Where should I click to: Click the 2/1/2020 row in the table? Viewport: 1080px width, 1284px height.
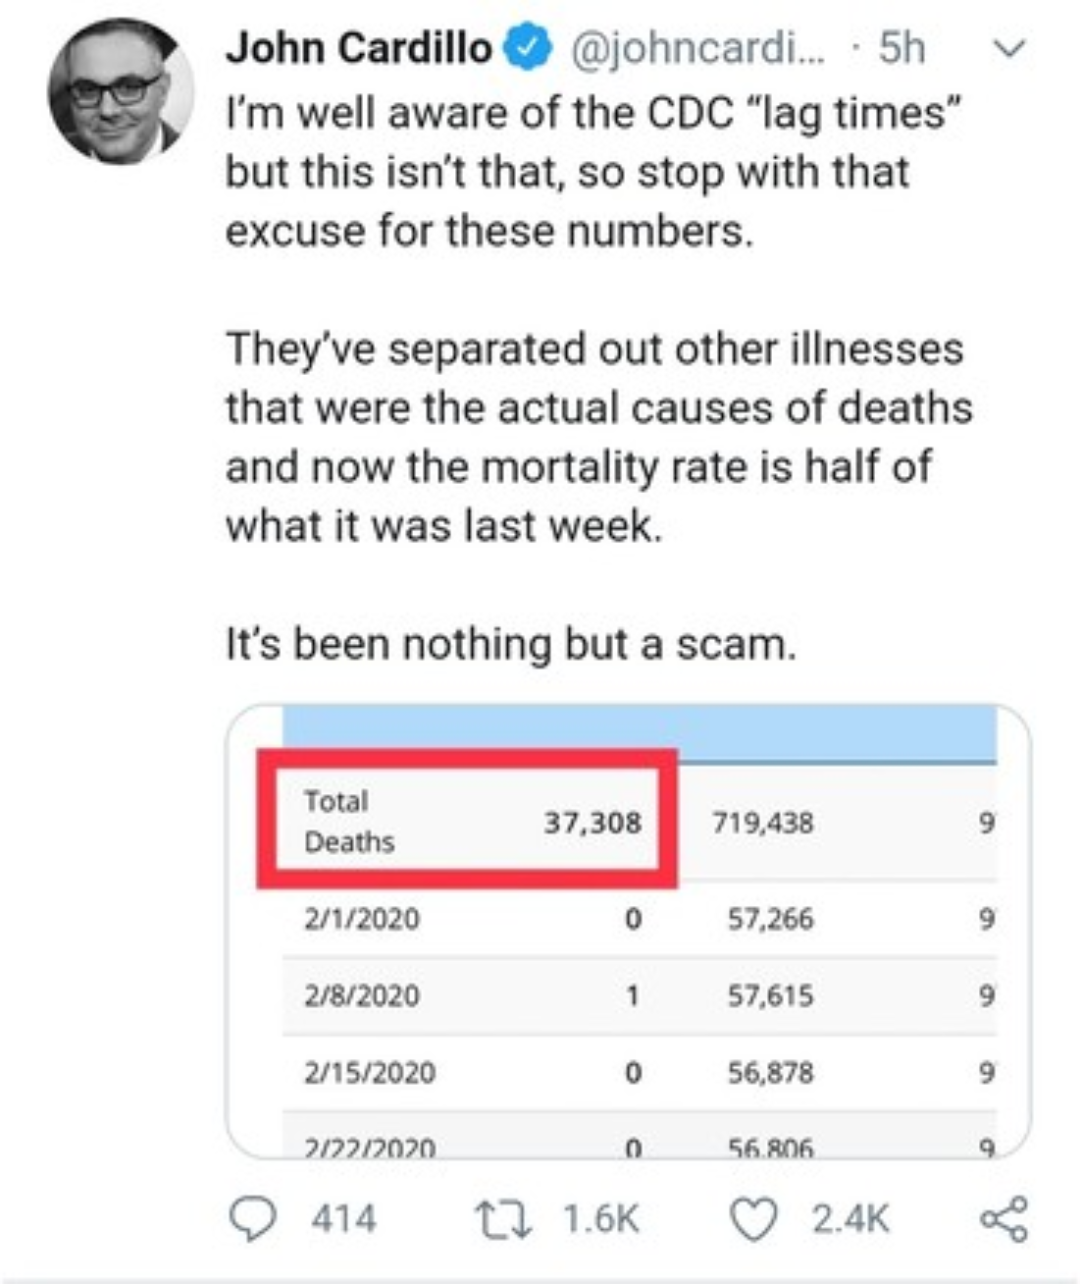[362, 918]
